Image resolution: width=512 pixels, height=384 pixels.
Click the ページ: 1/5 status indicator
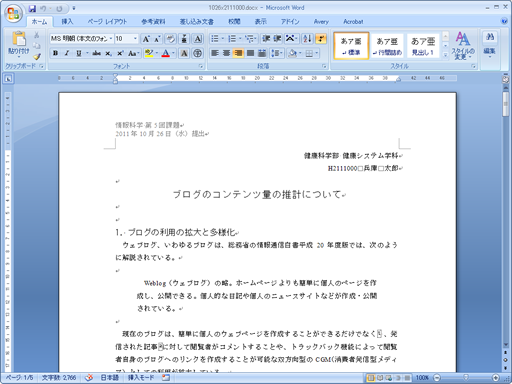coord(19,378)
